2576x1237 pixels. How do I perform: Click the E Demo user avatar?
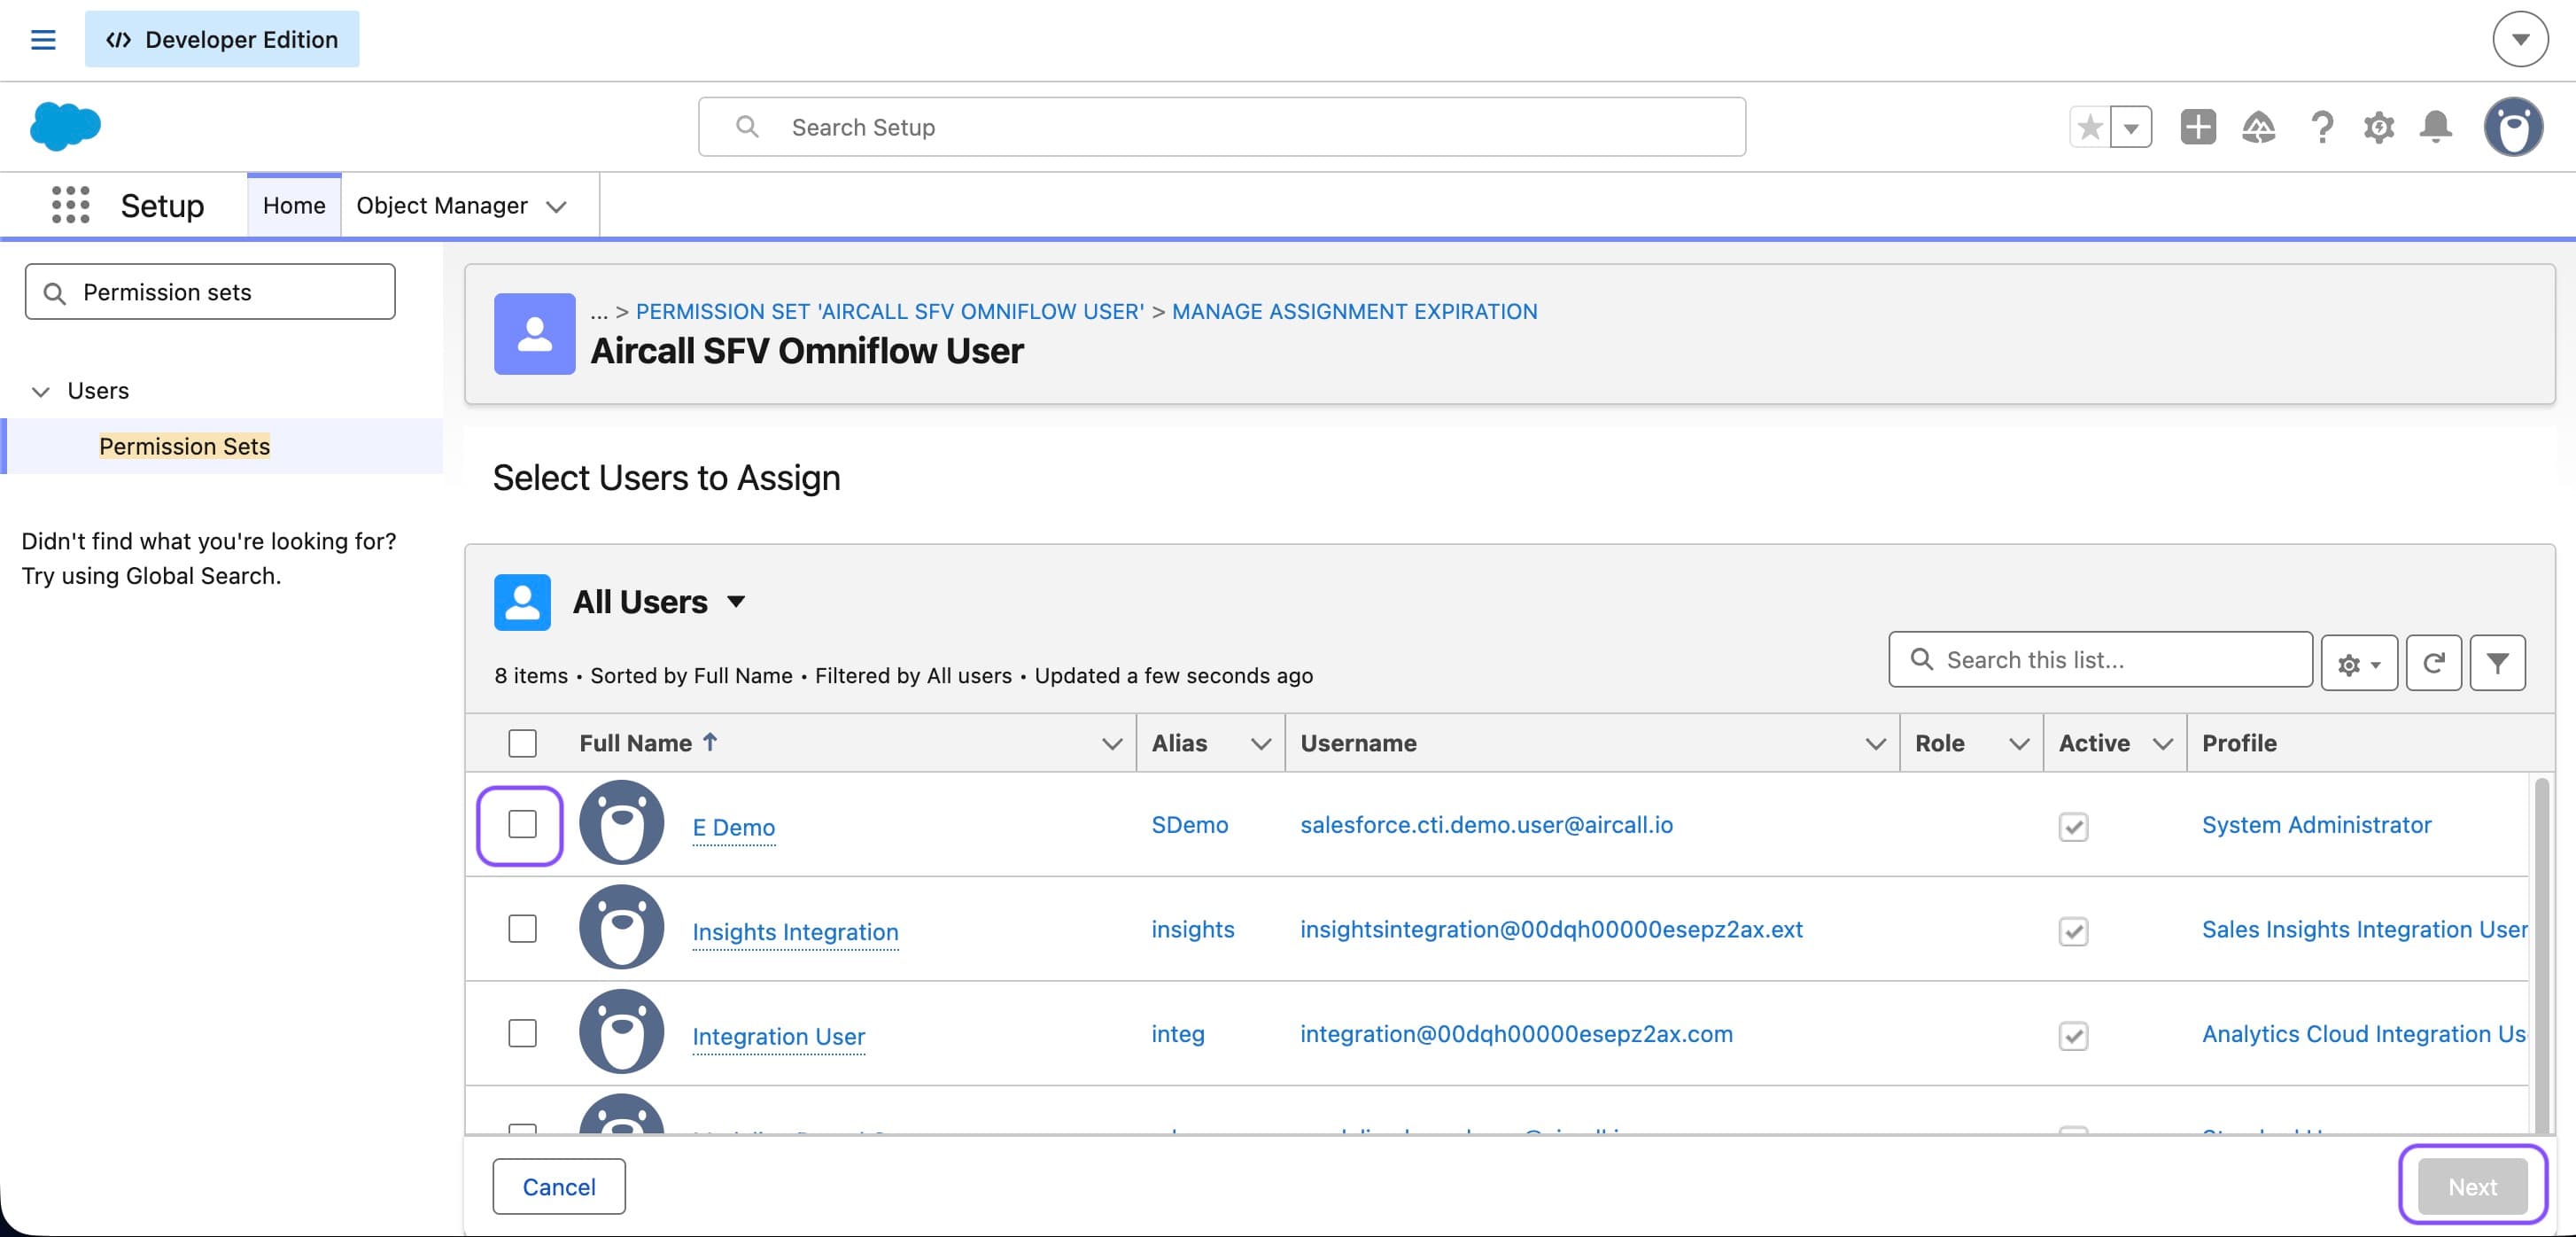[622, 823]
